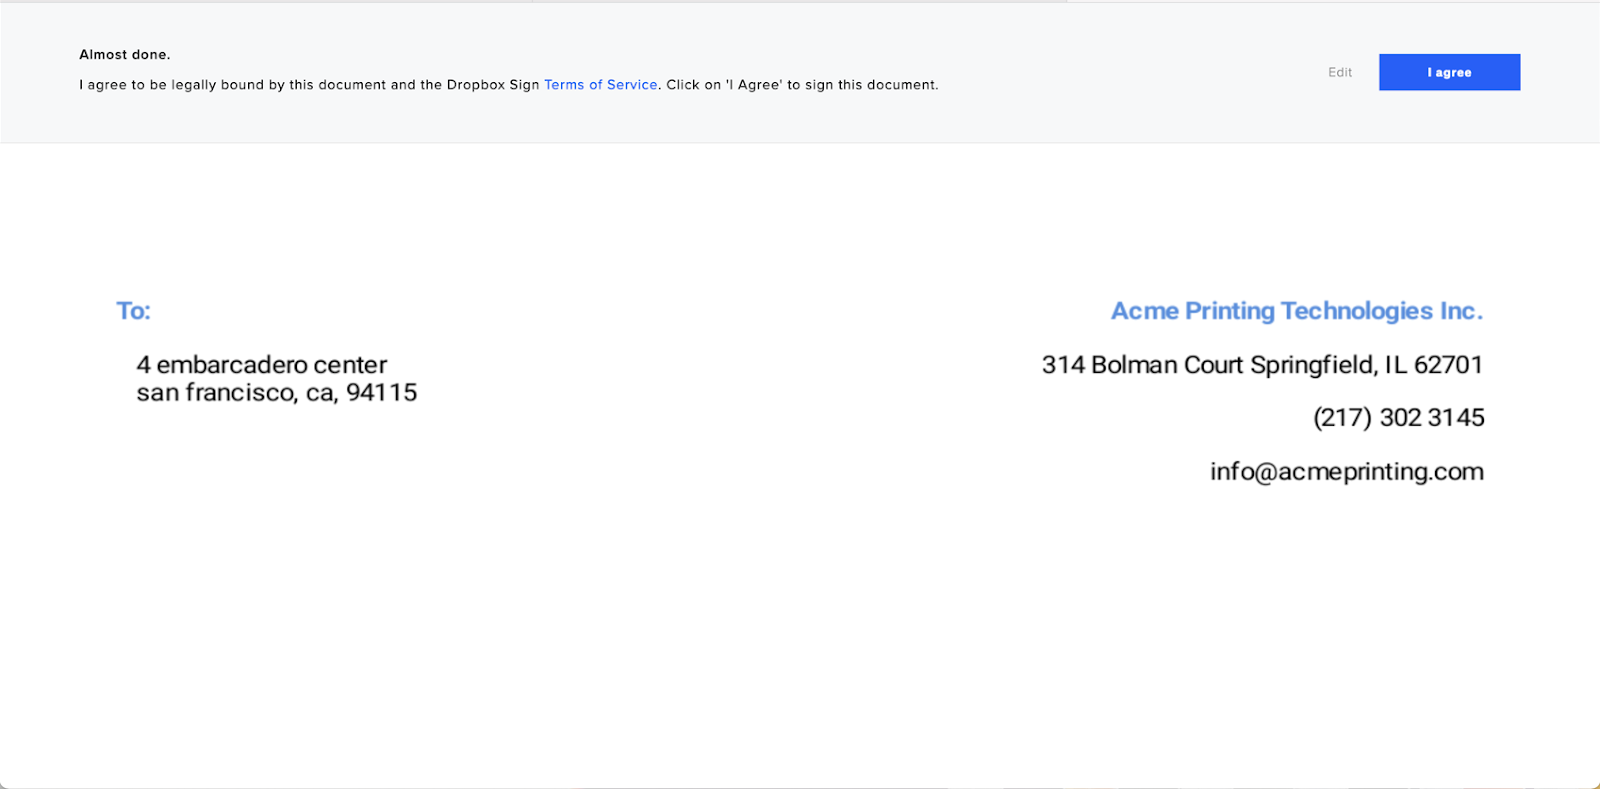Click the words Dropbox Sign in the agreement sentence

(x=493, y=85)
